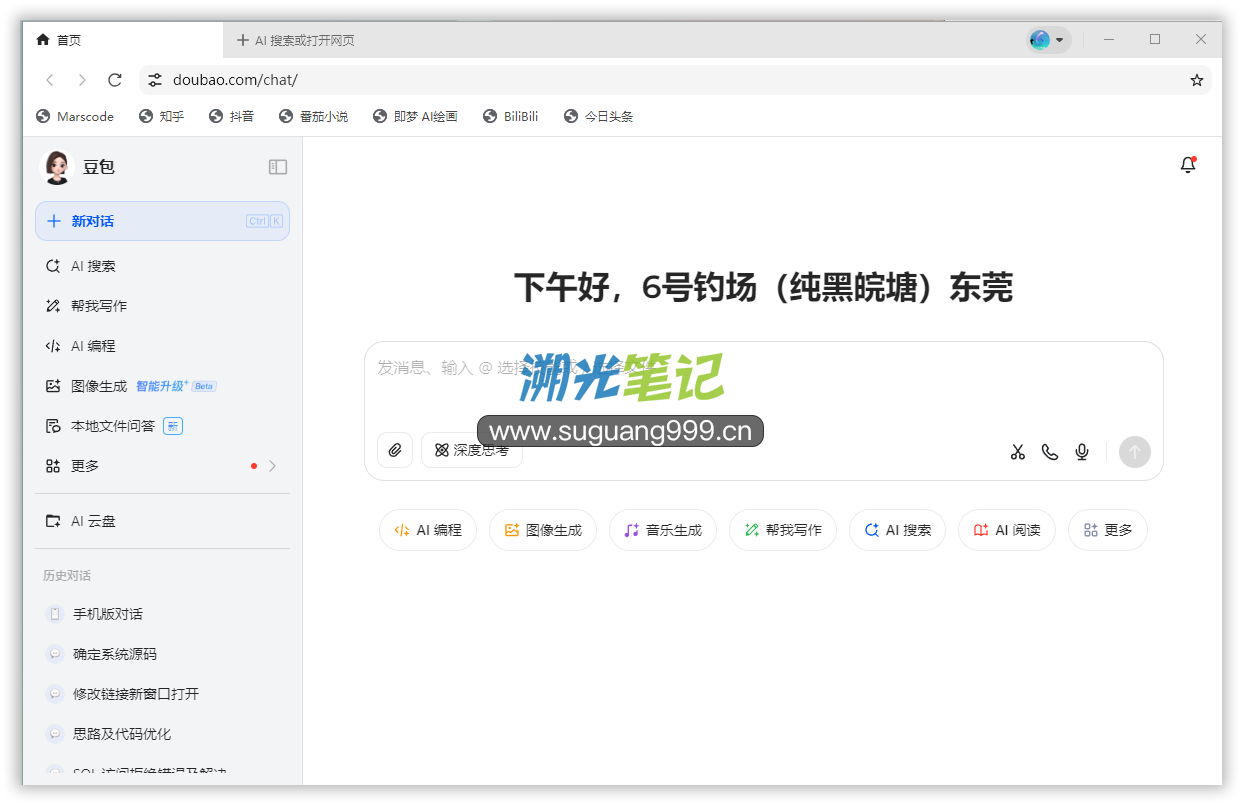
Task: Go forward with browser forward arrow
Action: pyautogui.click(x=82, y=80)
